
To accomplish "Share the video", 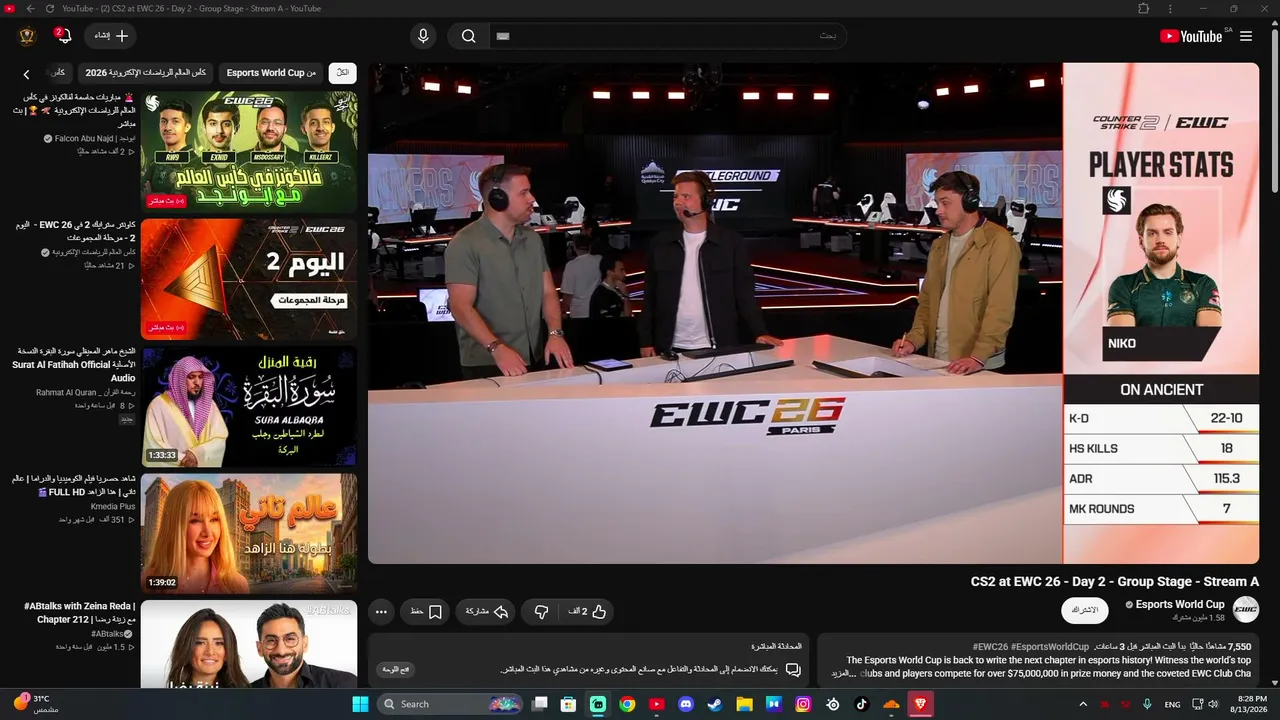I will (486, 611).
